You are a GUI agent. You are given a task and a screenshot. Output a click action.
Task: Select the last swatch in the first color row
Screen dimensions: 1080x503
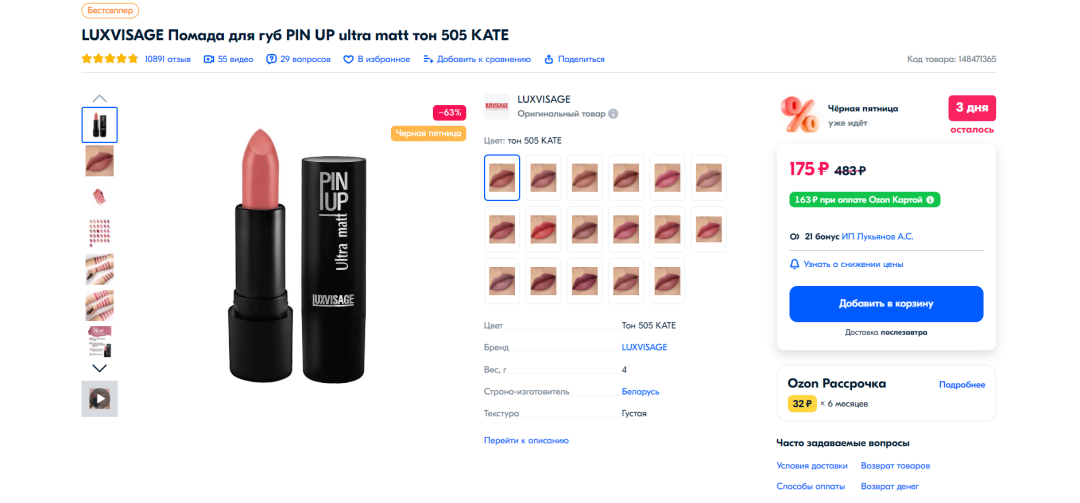709,177
